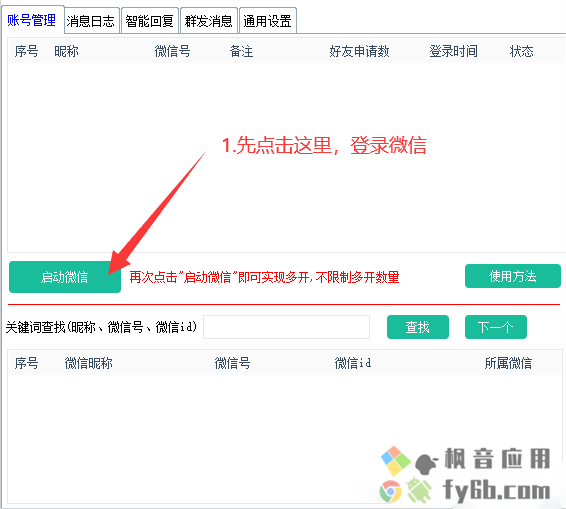
Task: Click the 下一个 button
Action: click(496, 327)
